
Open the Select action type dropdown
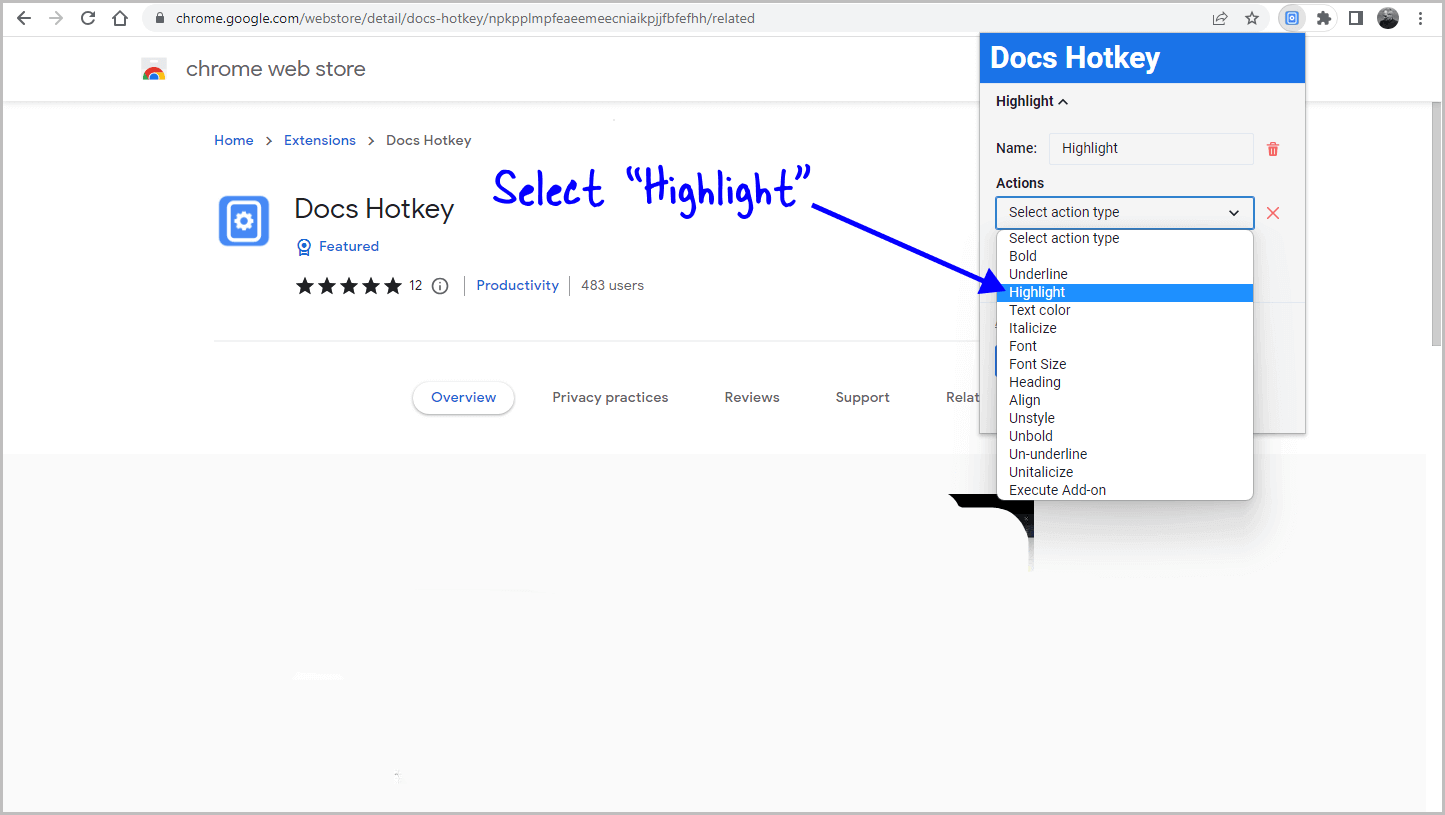pyautogui.click(x=1124, y=212)
